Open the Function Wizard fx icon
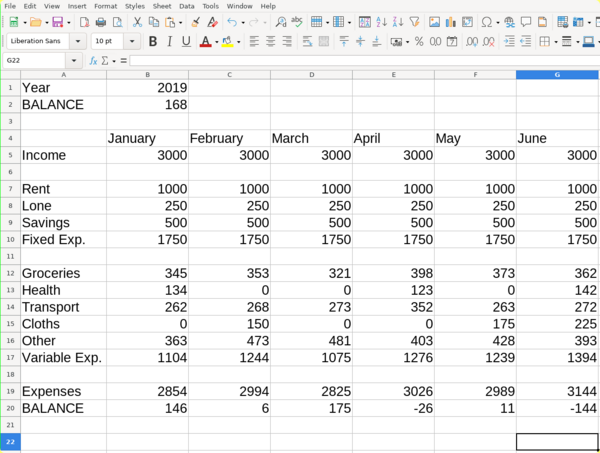600x453 pixels. (x=93, y=61)
